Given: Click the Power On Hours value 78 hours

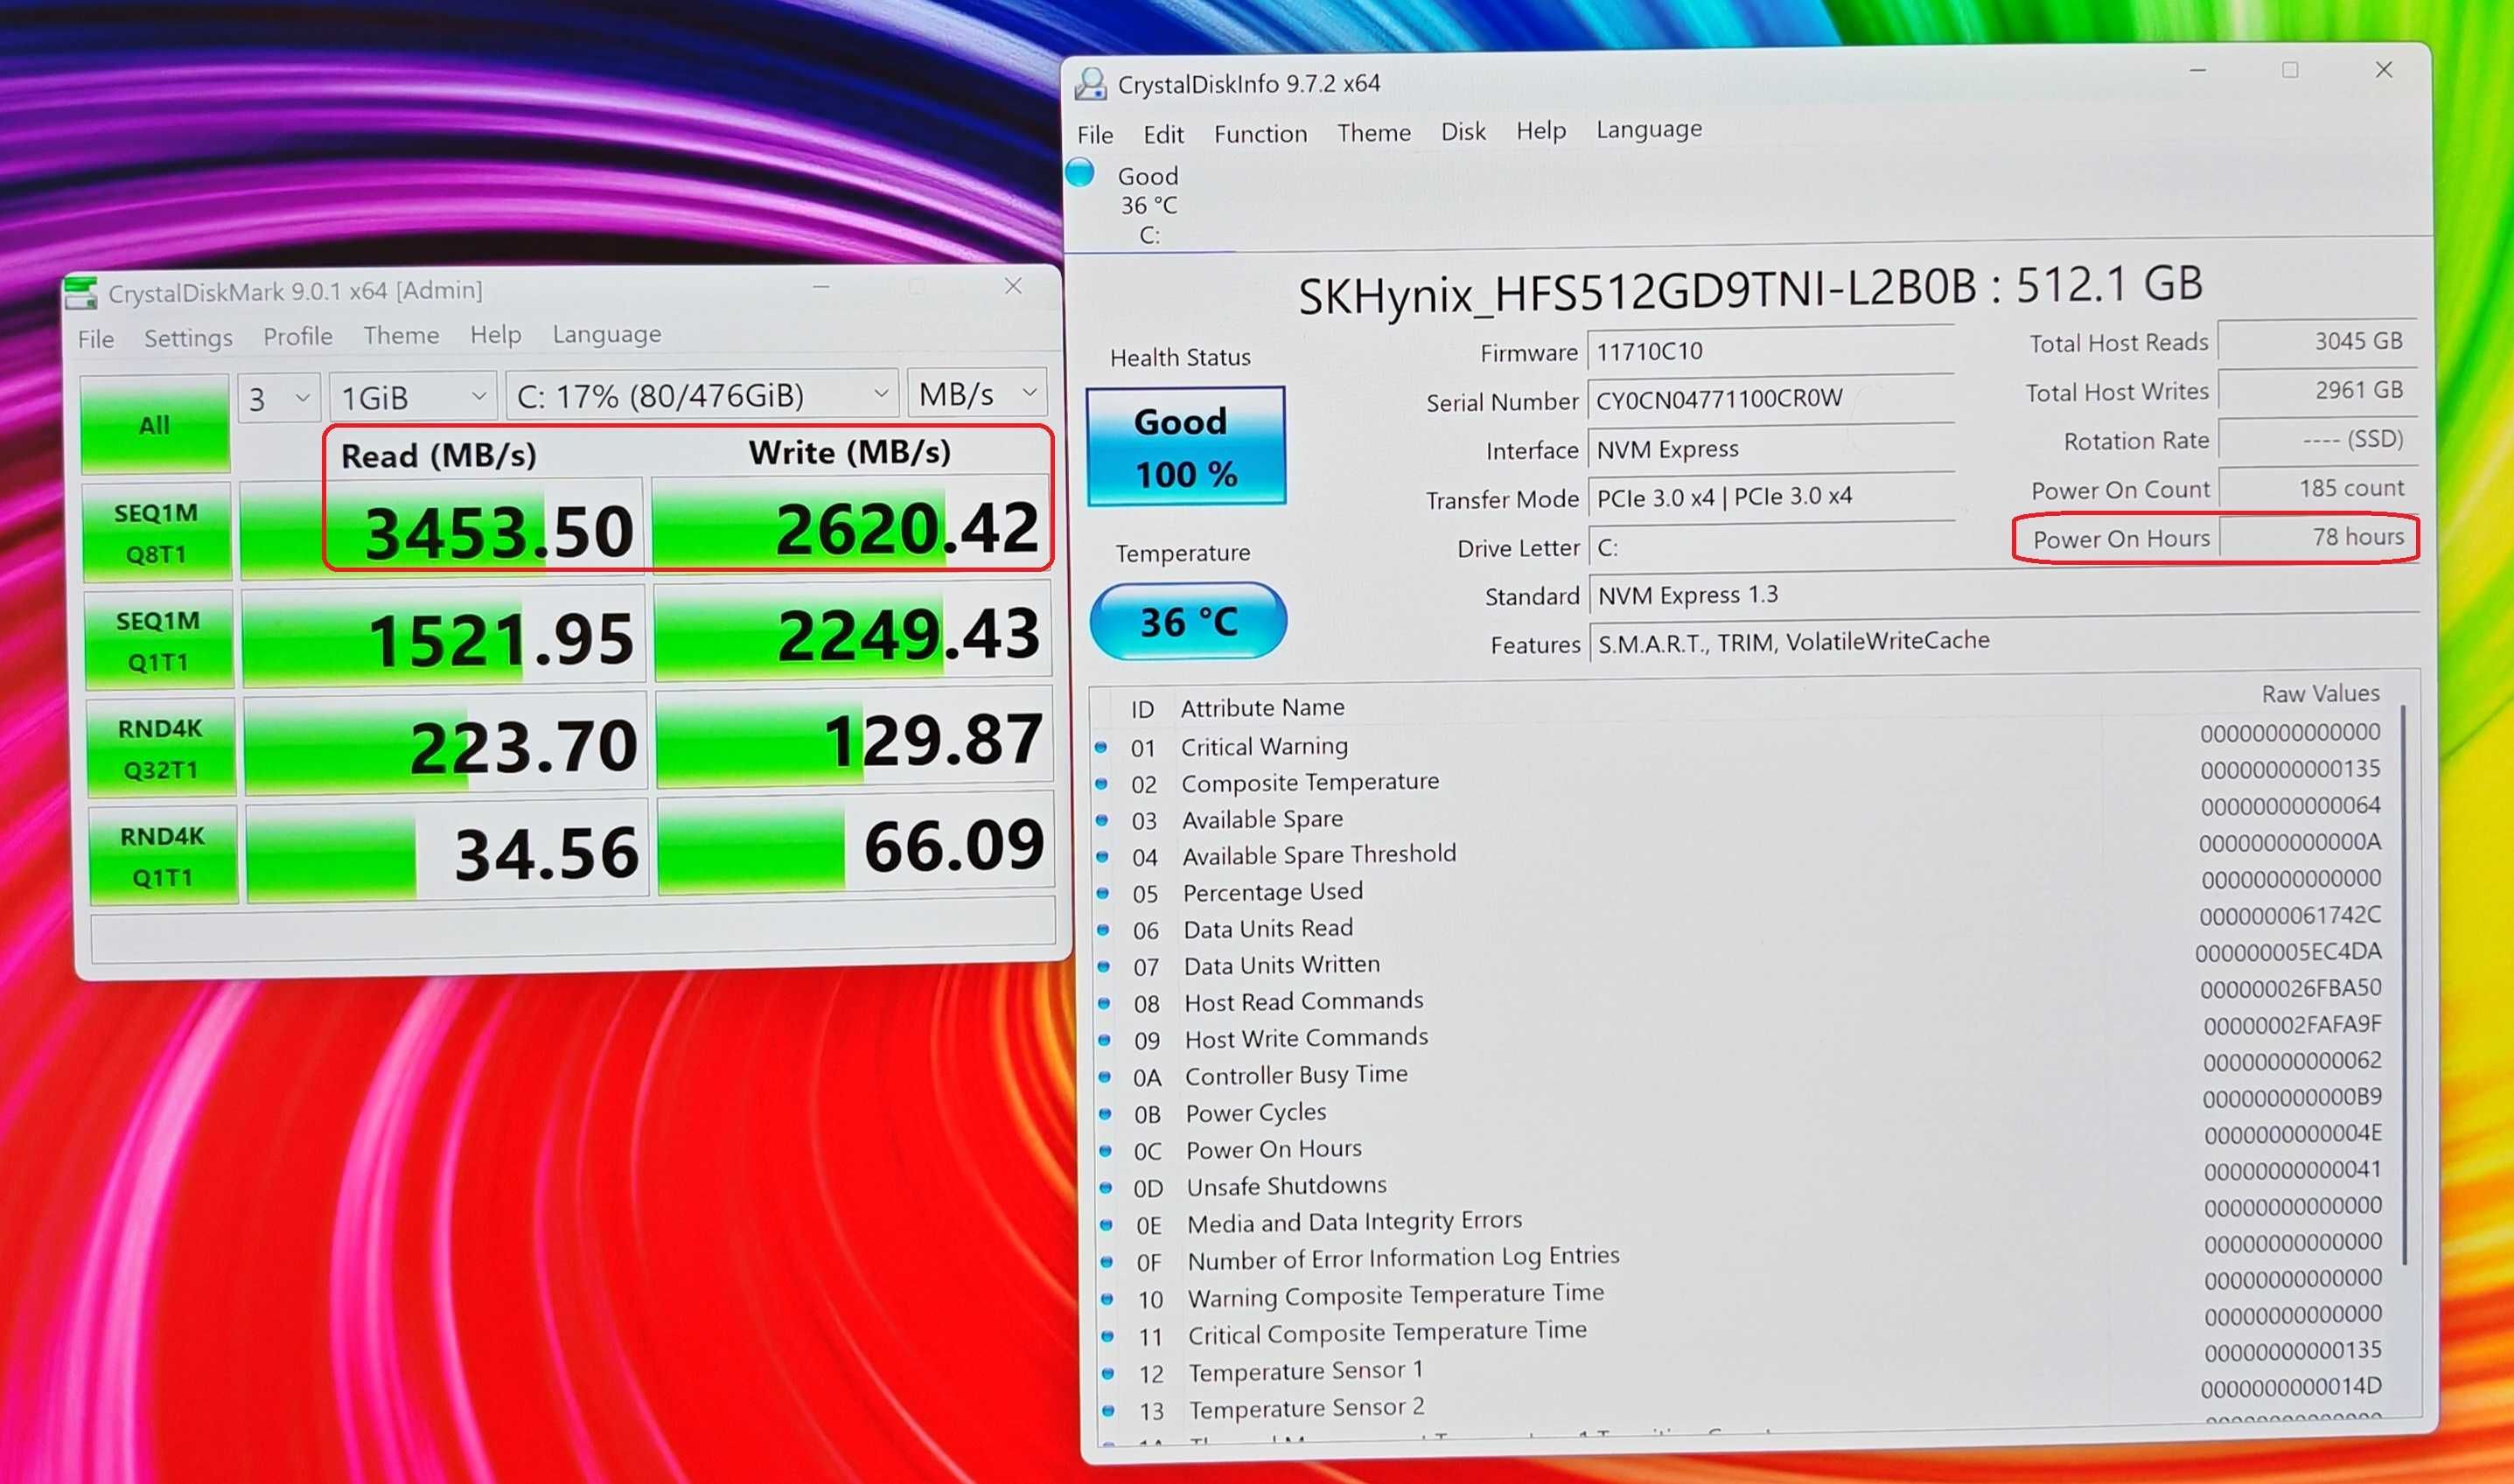Looking at the screenshot, I should pos(2318,538).
